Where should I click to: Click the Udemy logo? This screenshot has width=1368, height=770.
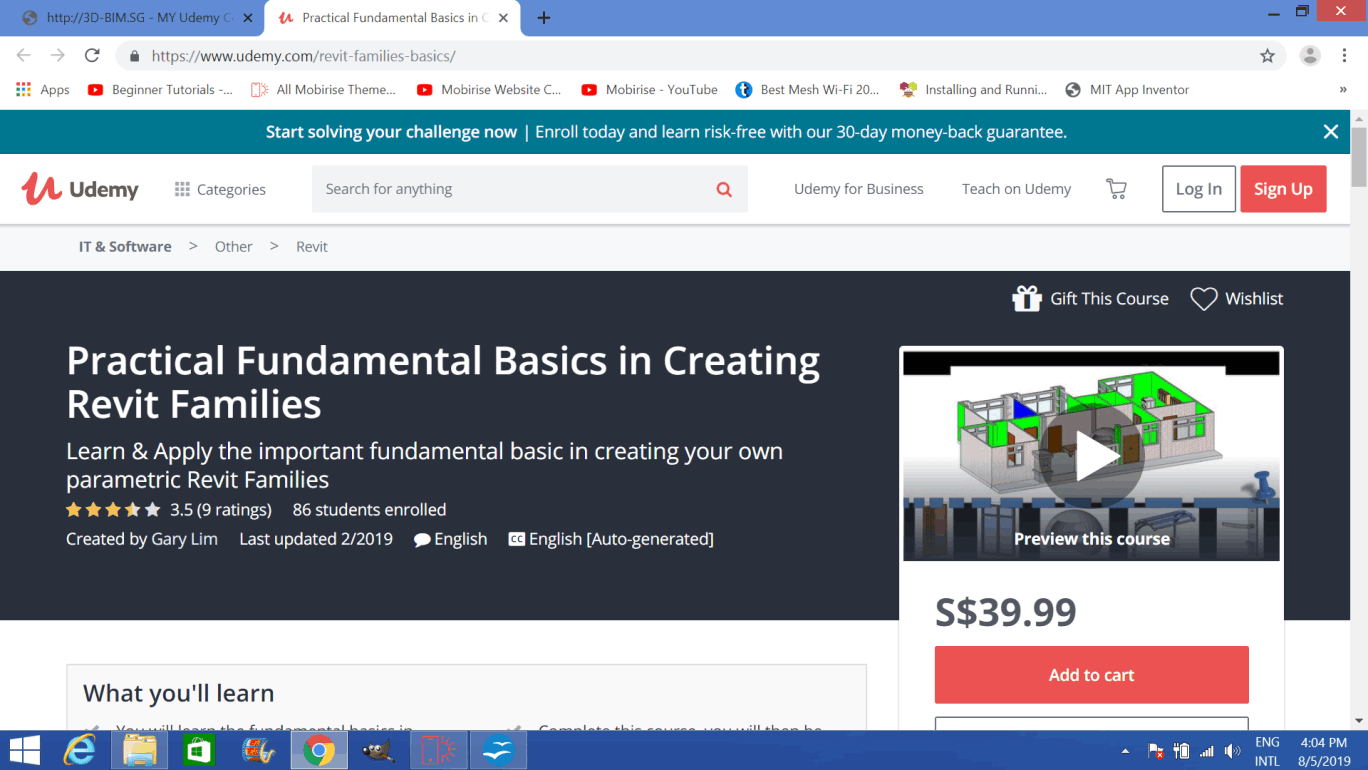tap(80, 189)
